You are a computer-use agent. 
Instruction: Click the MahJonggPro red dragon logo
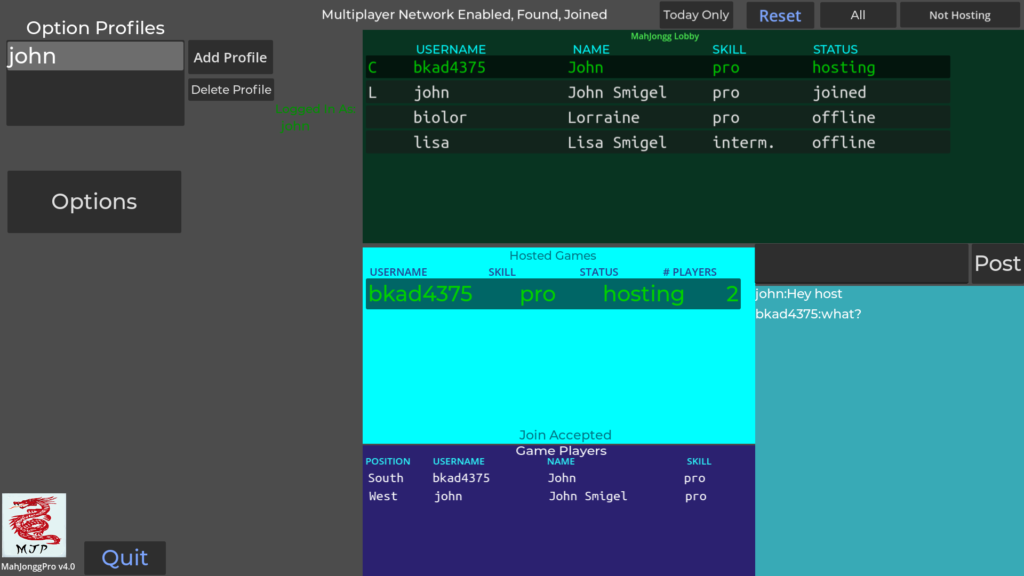(35, 525)
